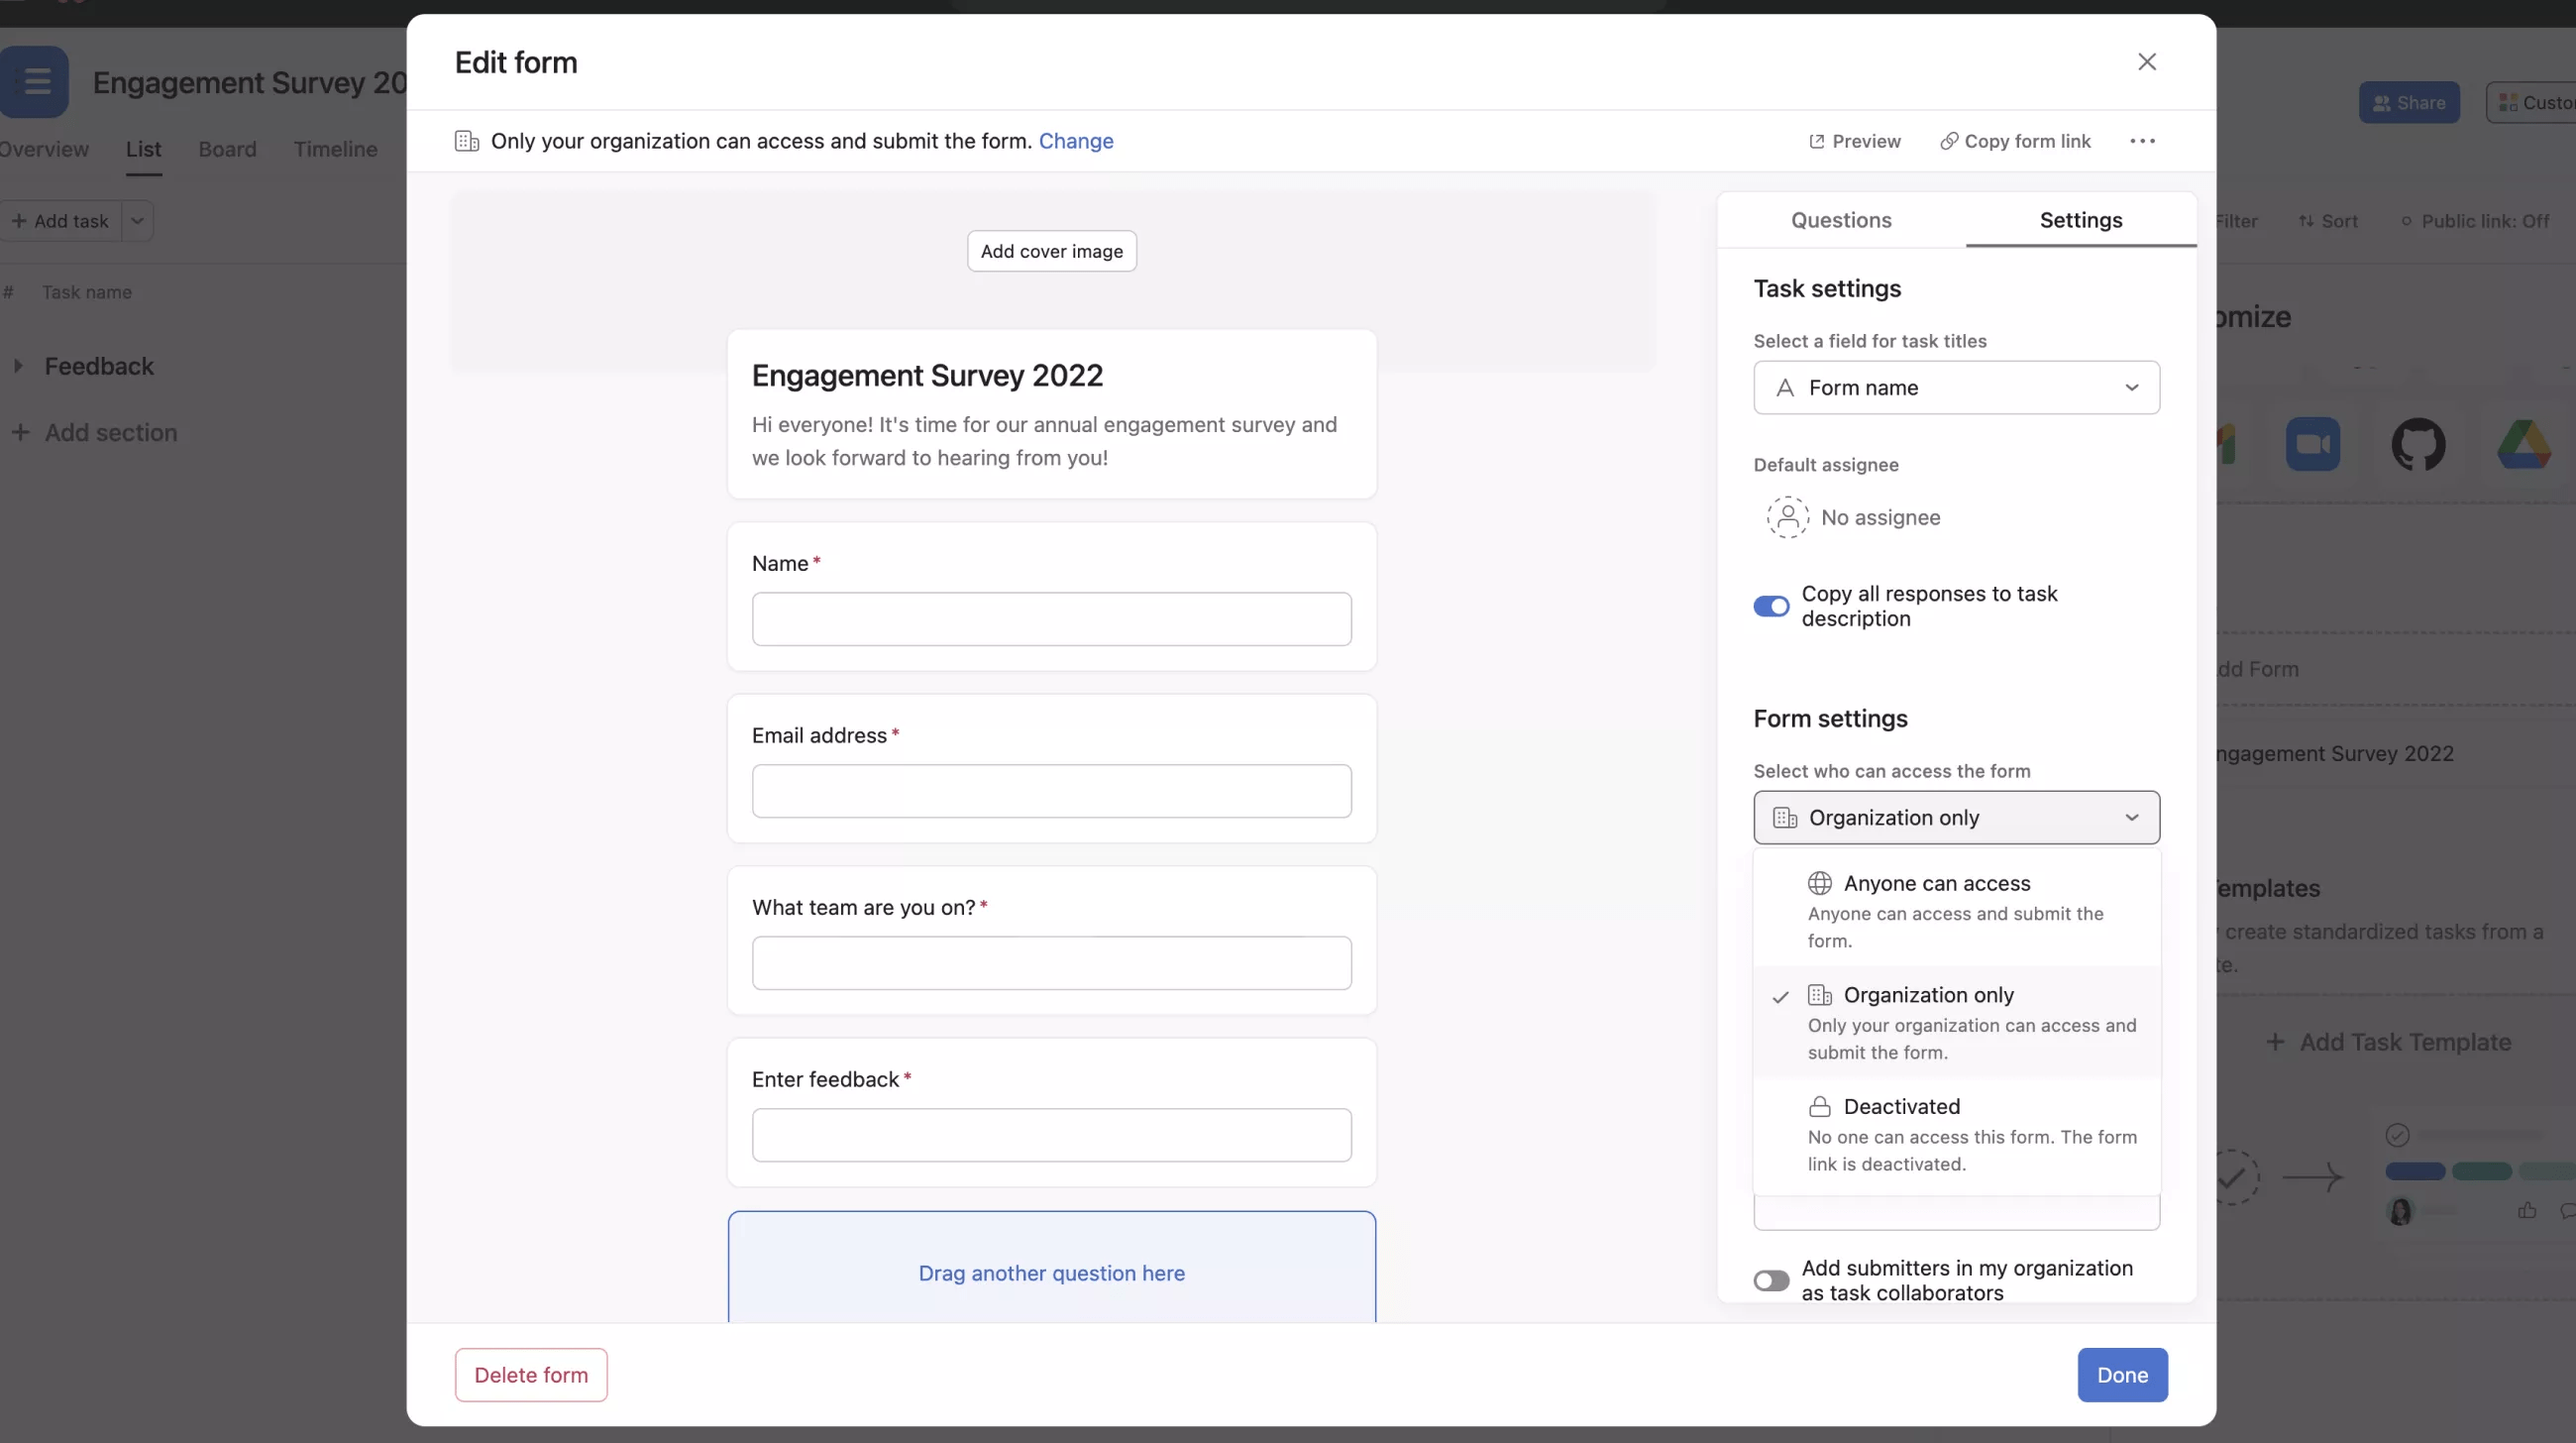
Task: Click the Copy form link chain icon
Action: coord(1948,141)
